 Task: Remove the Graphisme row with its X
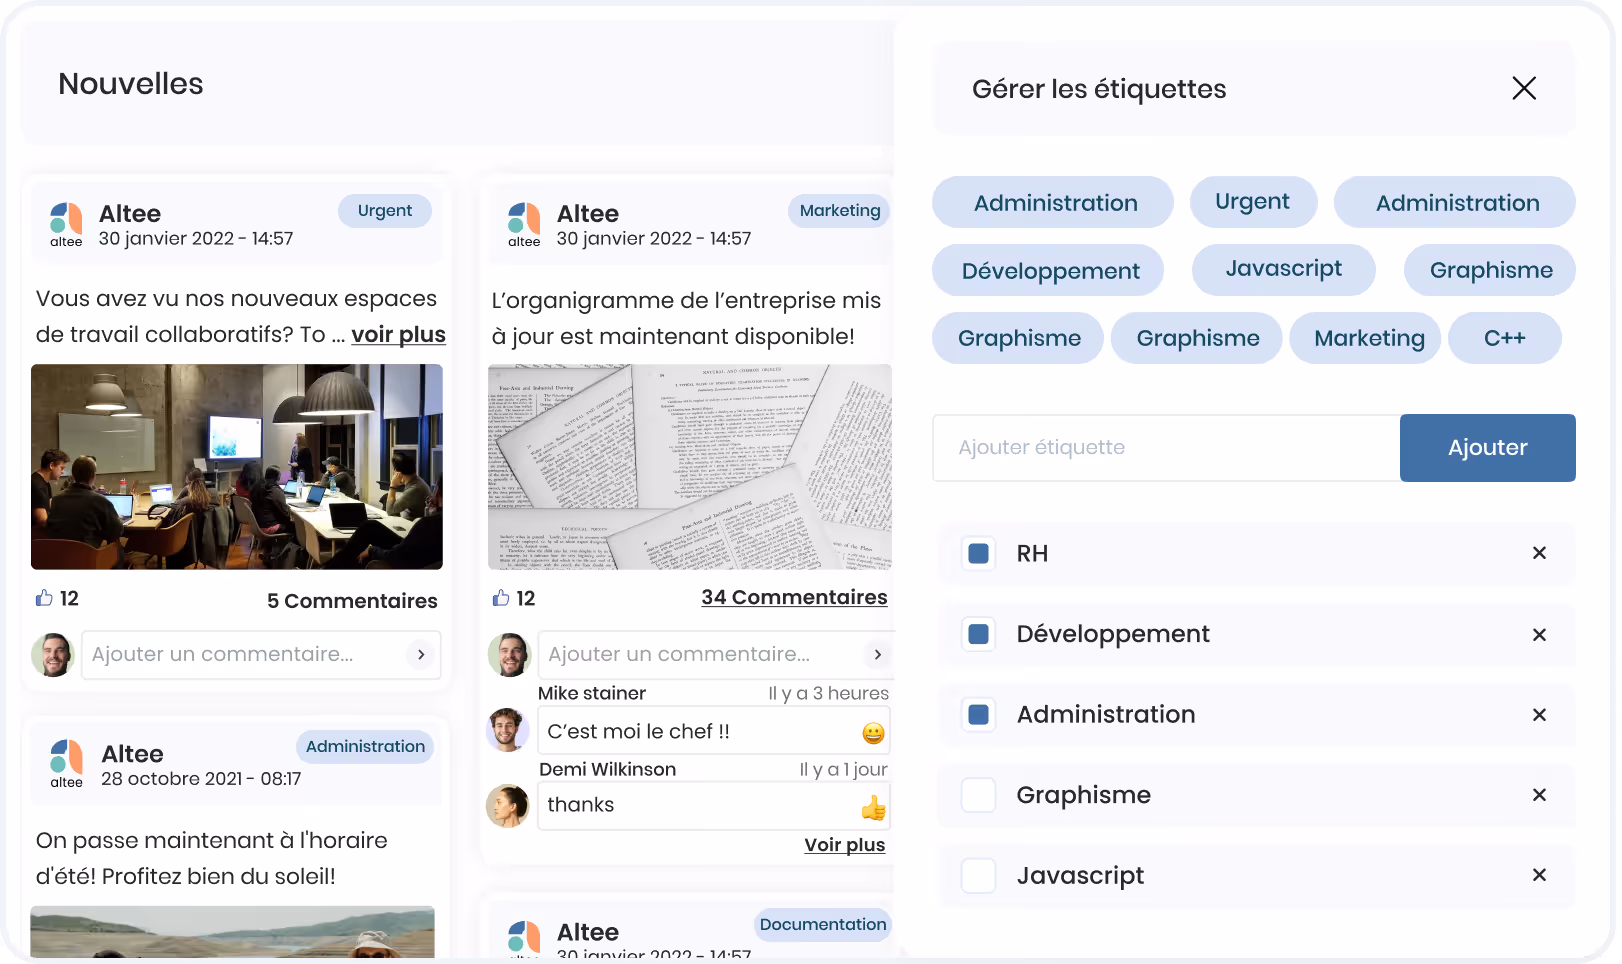point(1539,795)
